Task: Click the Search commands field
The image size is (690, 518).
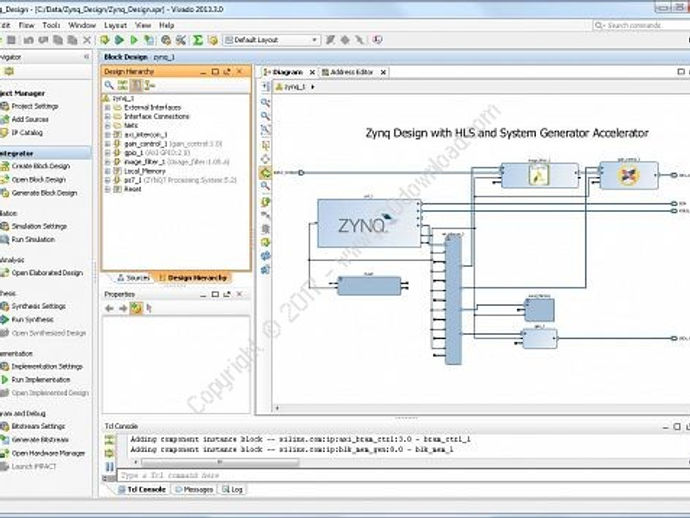Action: click(641, 26)
